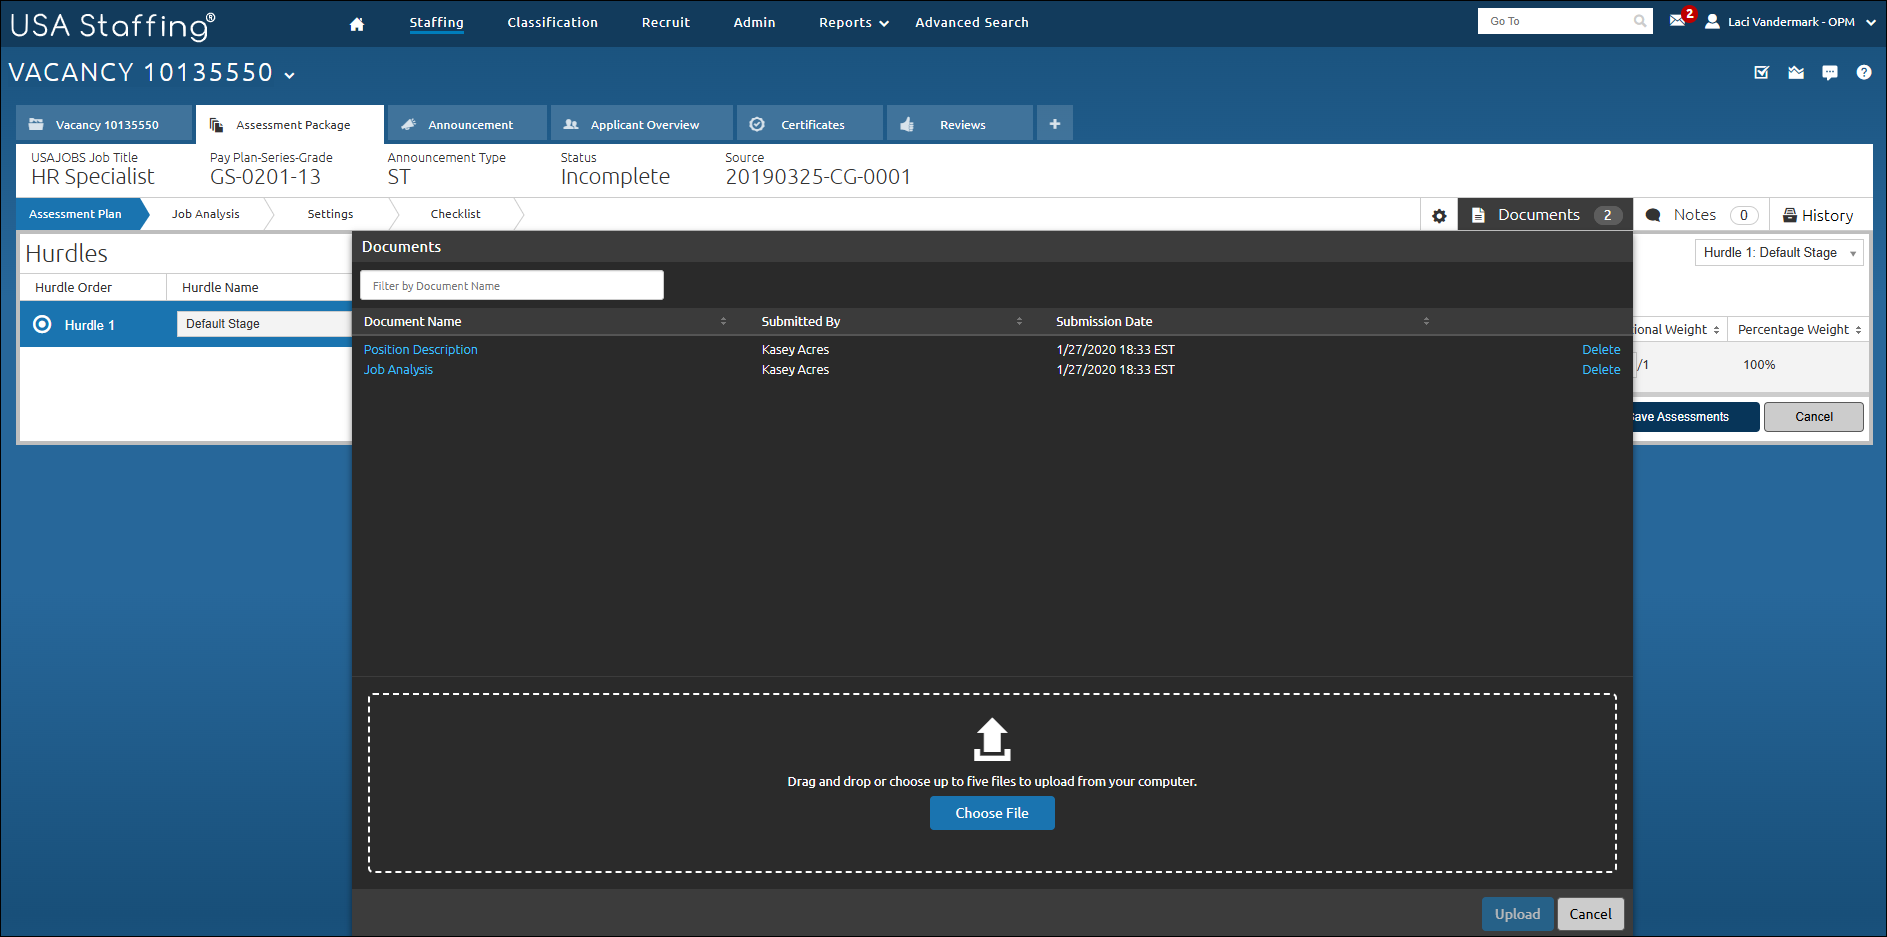Sort by Document Name column arrows

click(723, 321)
